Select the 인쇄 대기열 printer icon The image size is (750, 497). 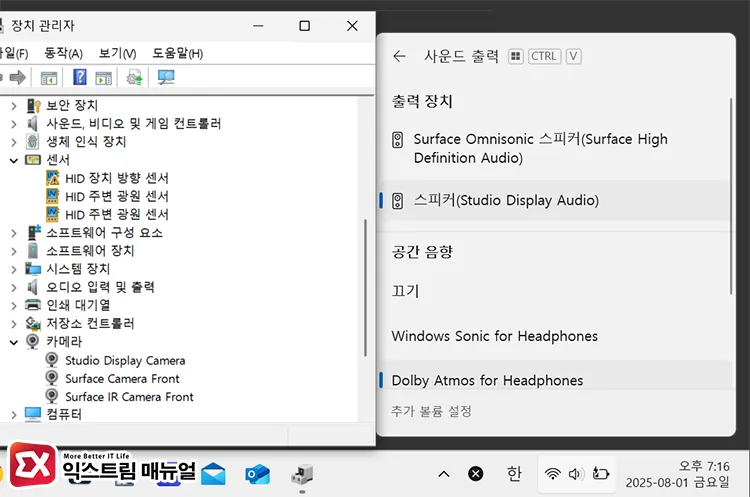(x=33, y=305)
